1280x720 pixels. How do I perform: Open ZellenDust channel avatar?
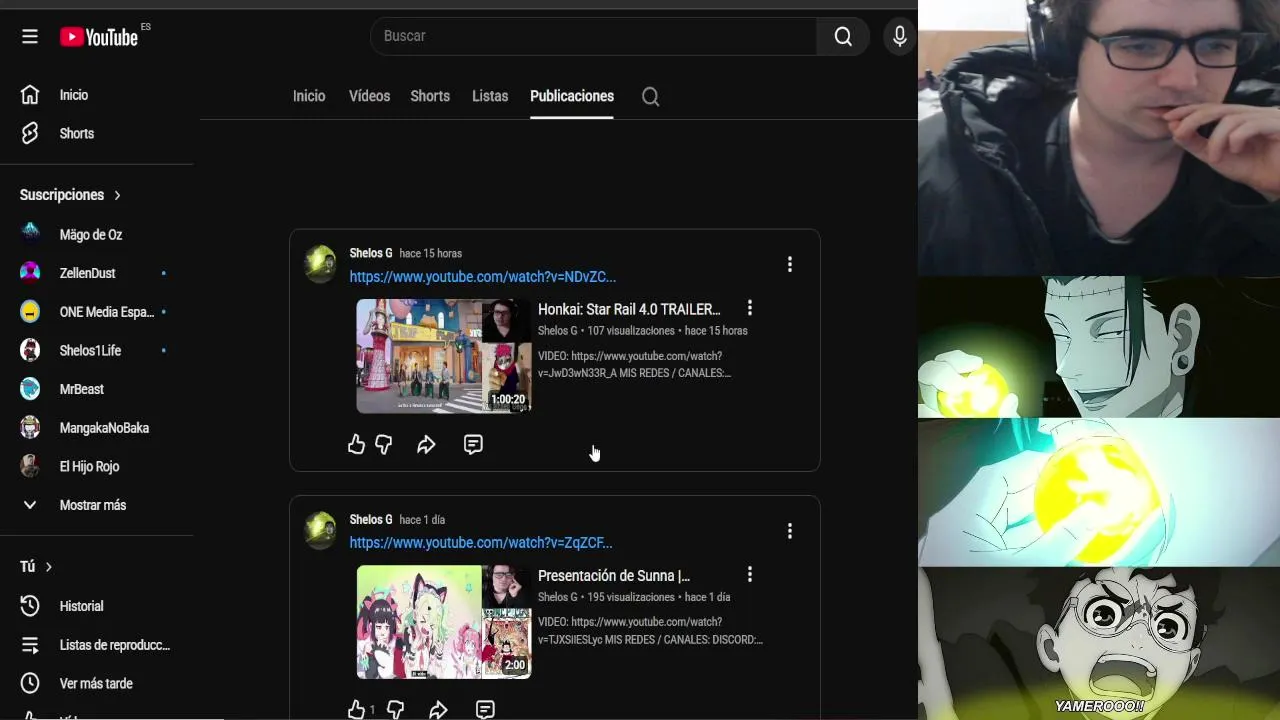[30, 273]
